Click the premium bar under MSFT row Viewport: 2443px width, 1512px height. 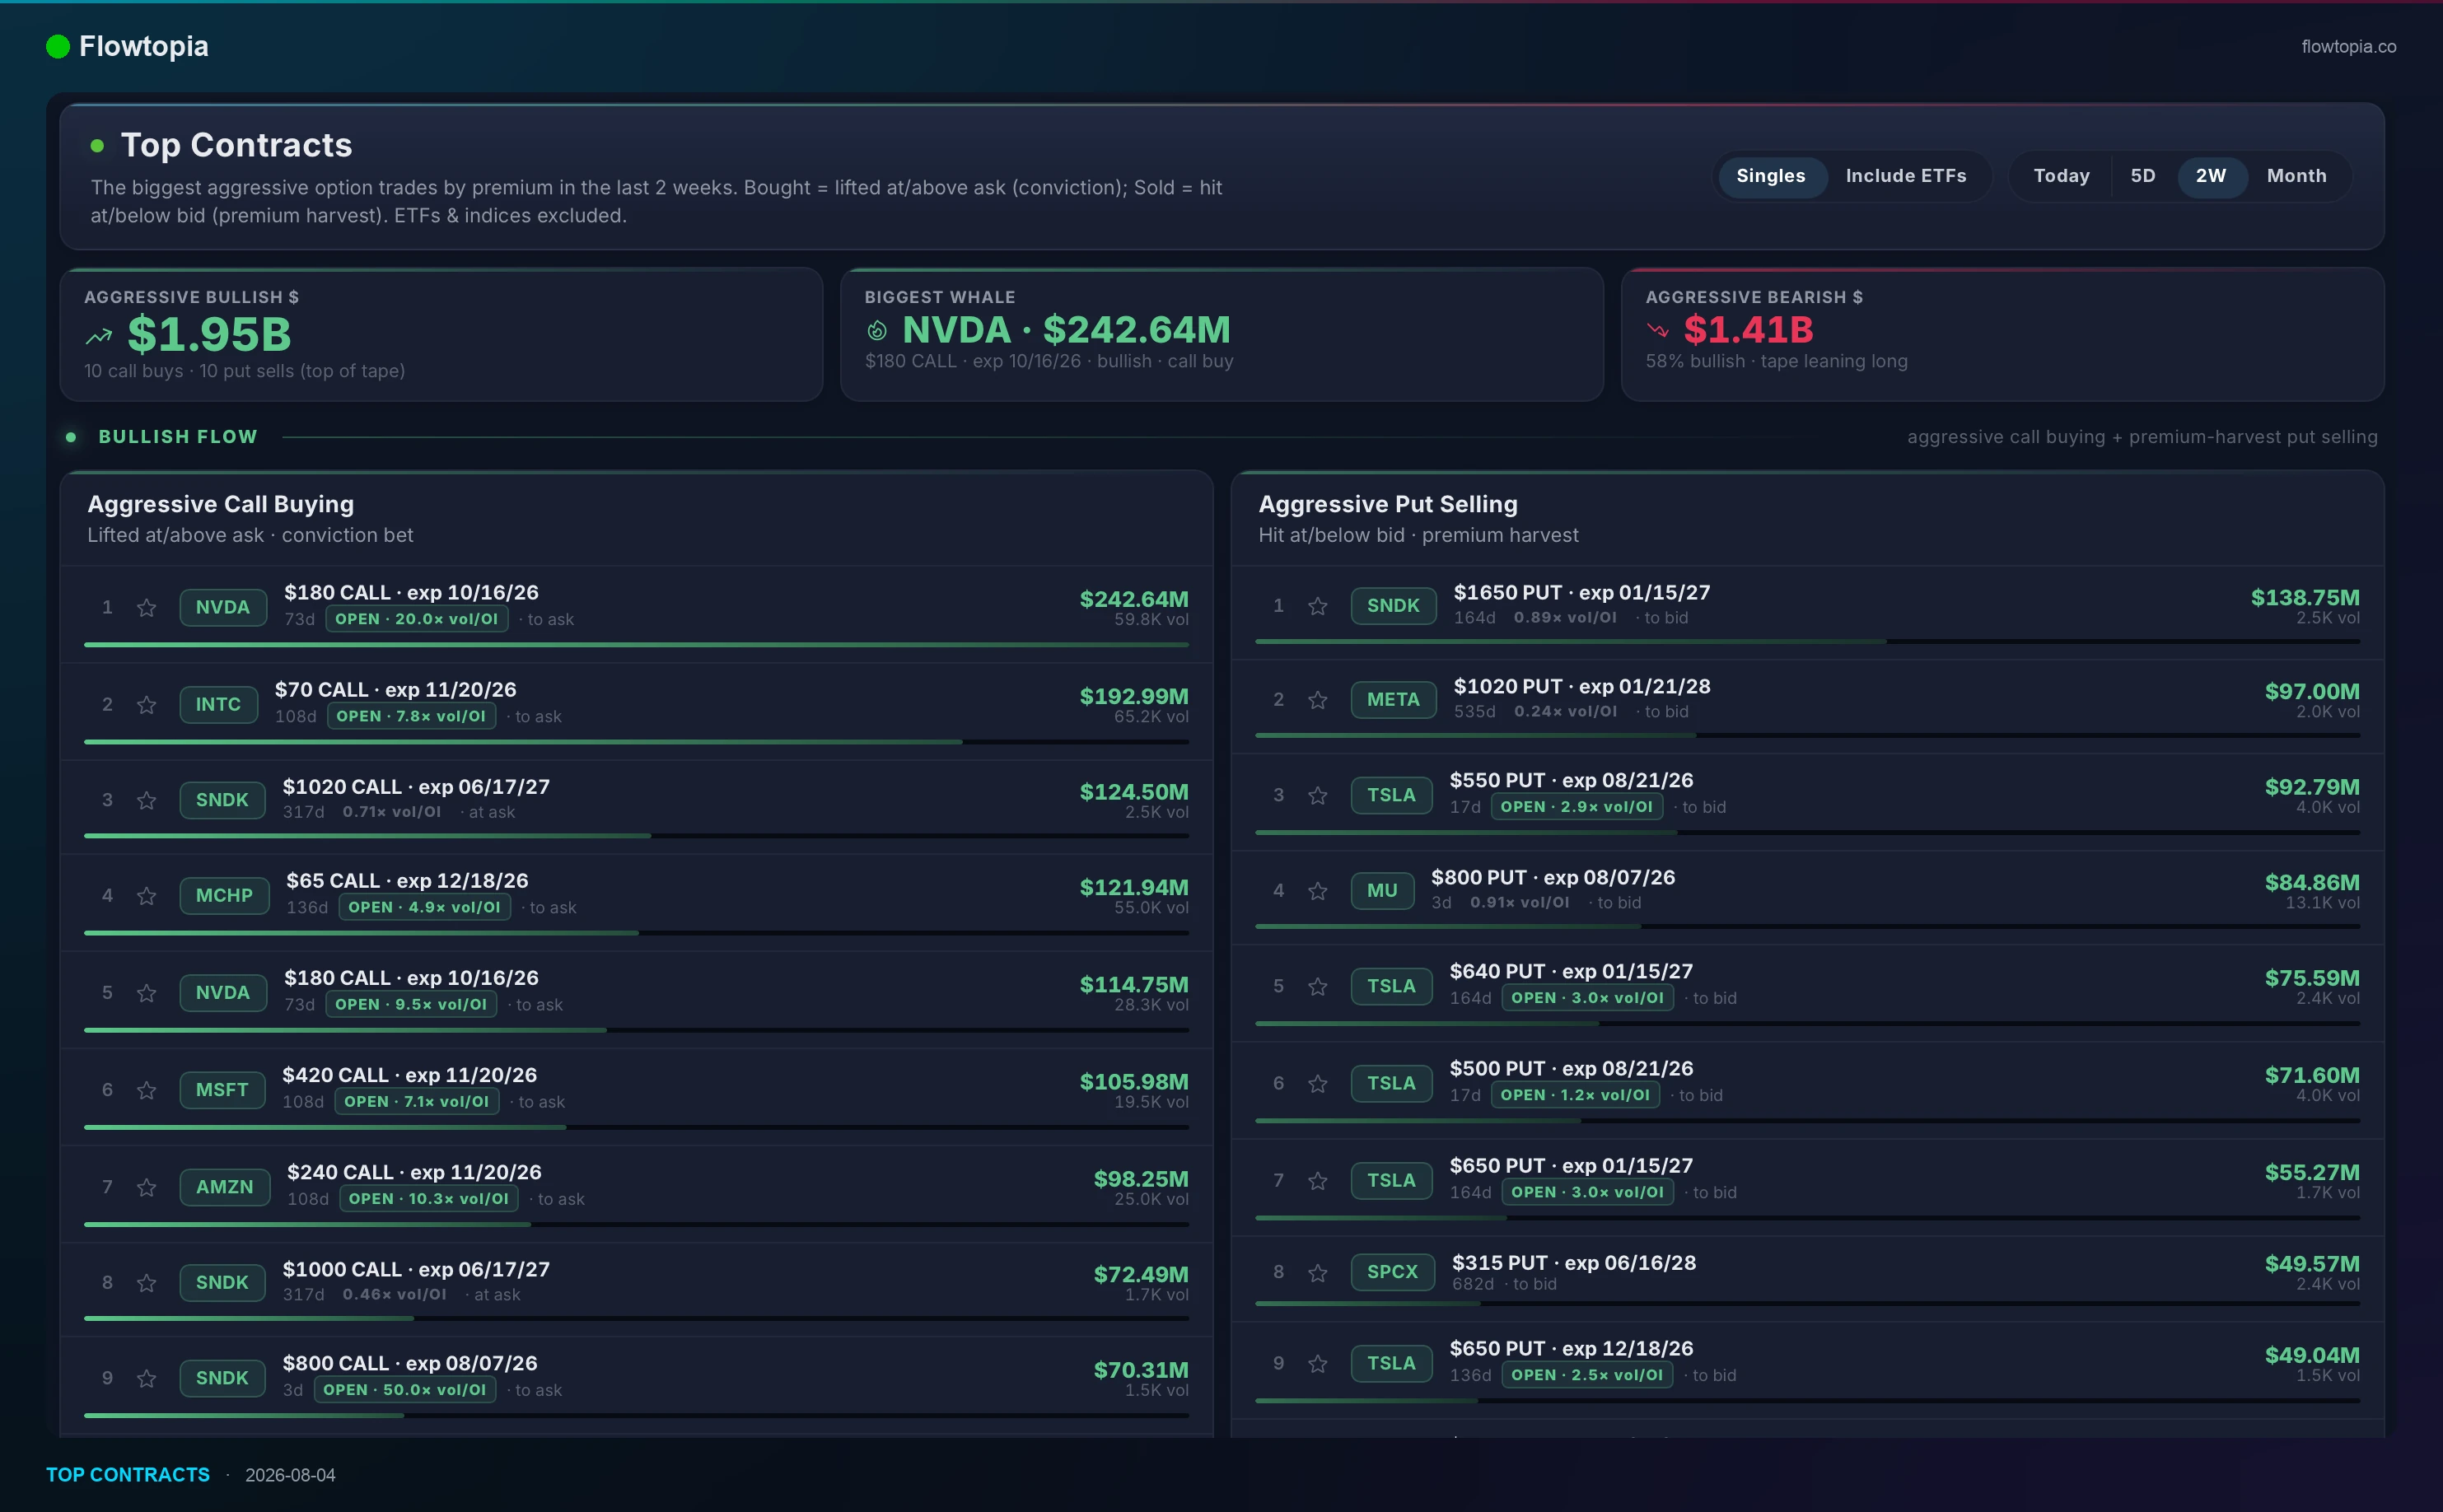click(636, 1127)
